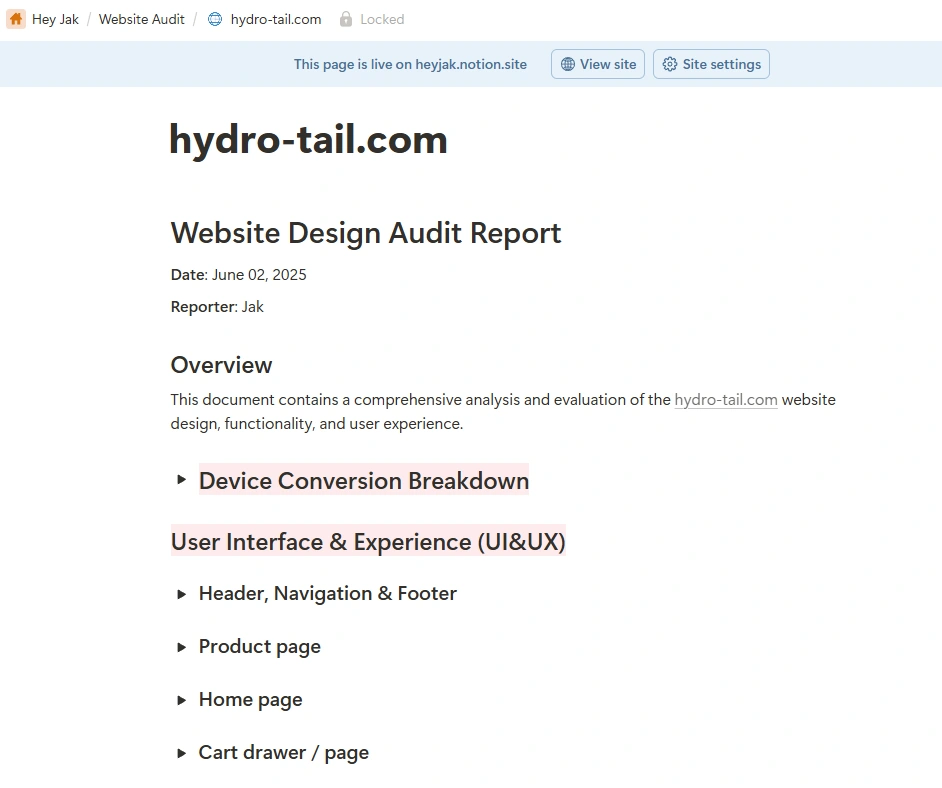Click the Home page heading text
This screenshot has height=788, width=942.
coord(251,700)
